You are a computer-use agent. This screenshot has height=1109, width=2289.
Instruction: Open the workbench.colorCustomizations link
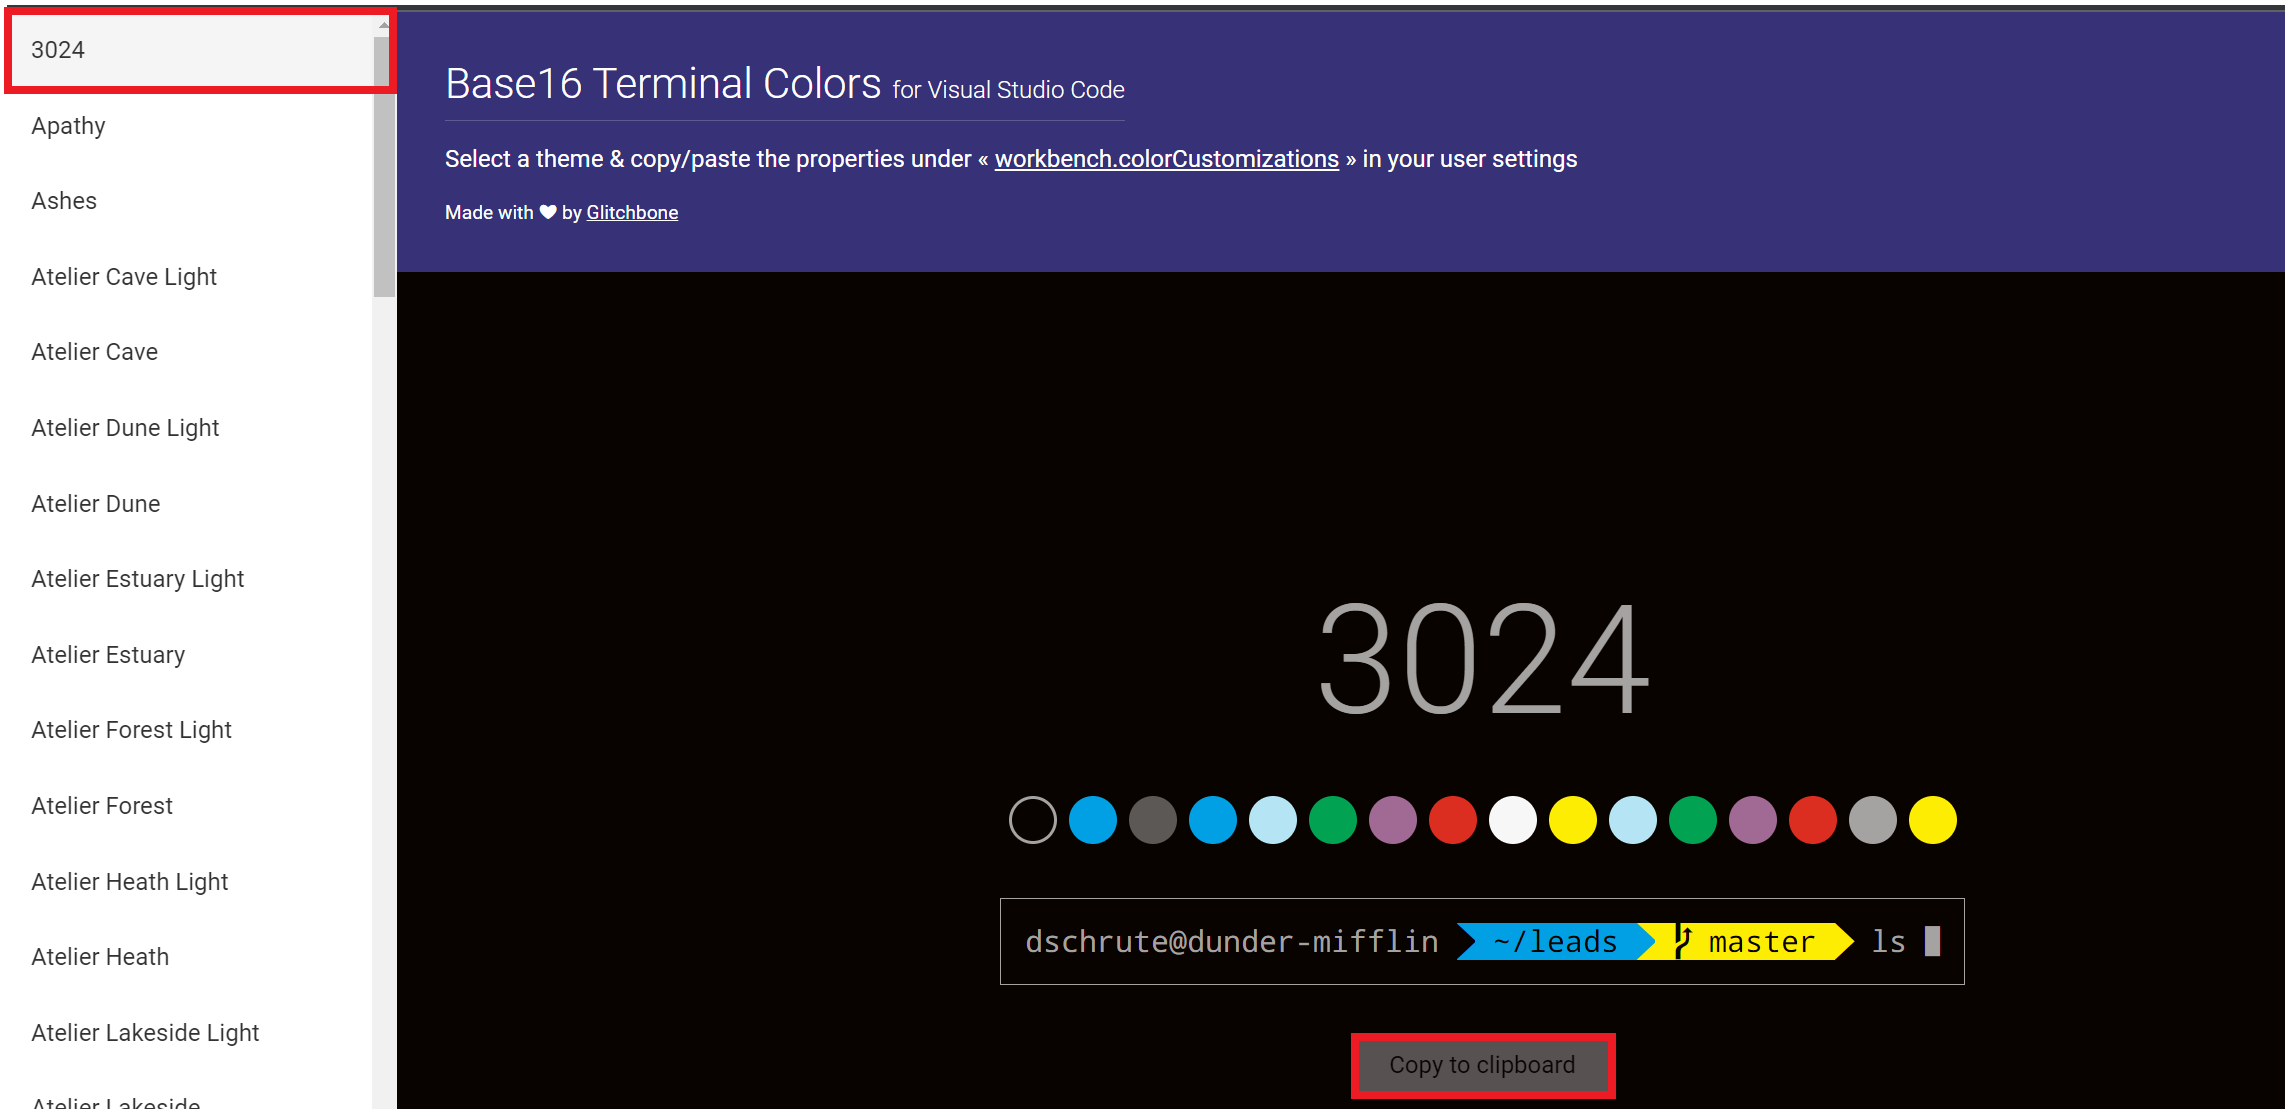coord(1166,159)
